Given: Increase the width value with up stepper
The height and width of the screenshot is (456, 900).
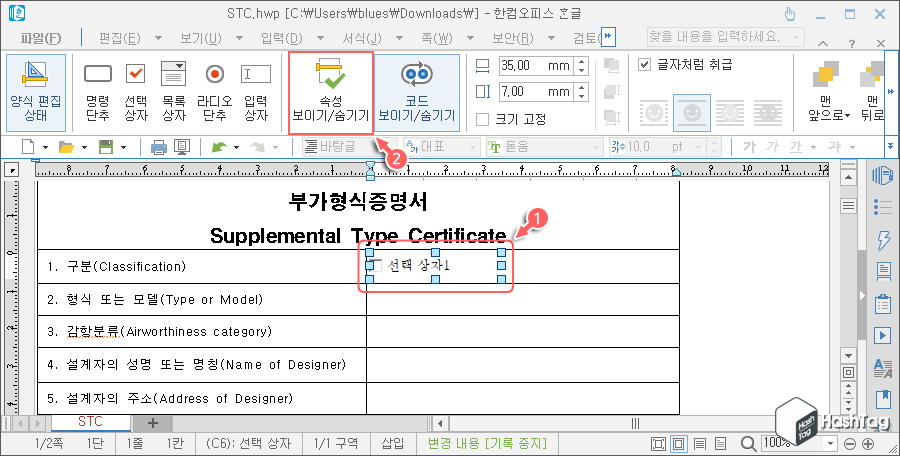Looking at the screenshot, I should click(x=582, y=61).
